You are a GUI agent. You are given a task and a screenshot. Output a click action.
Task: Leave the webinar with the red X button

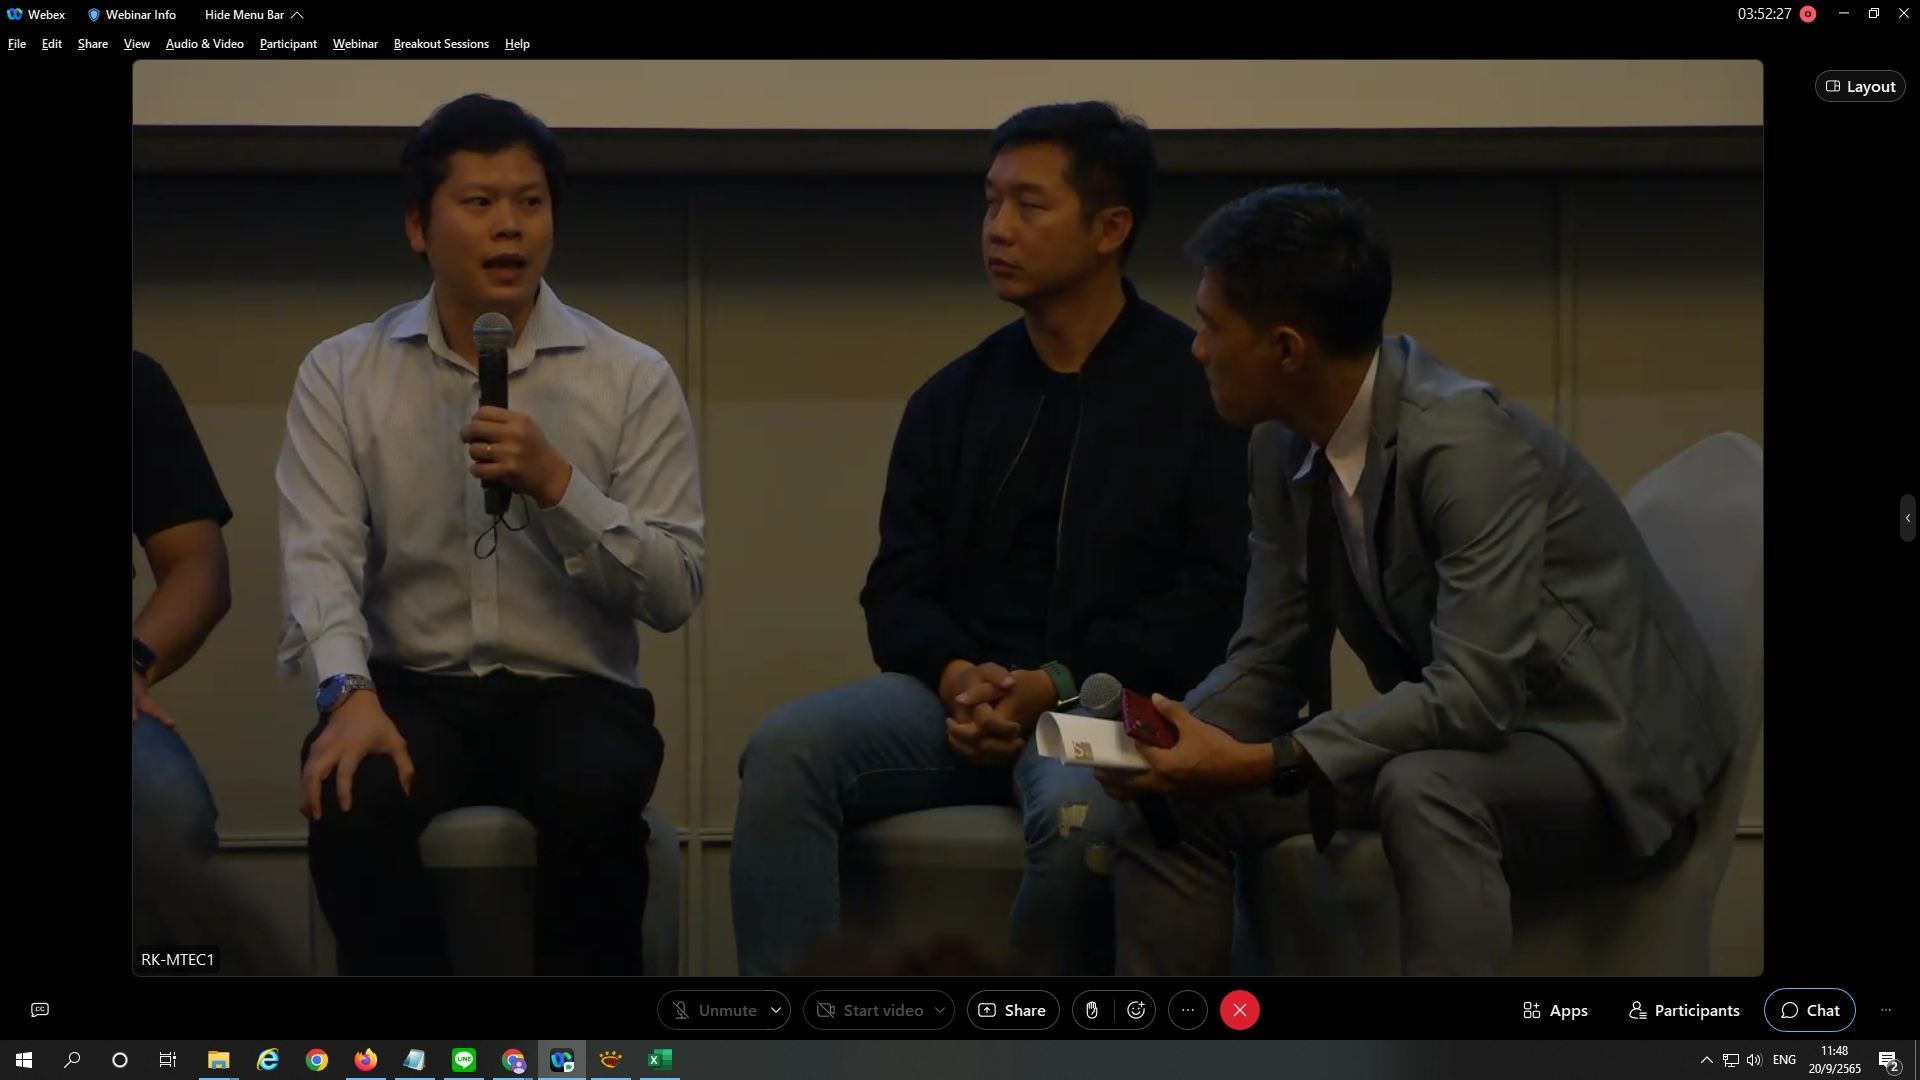click(1240, 1010)
